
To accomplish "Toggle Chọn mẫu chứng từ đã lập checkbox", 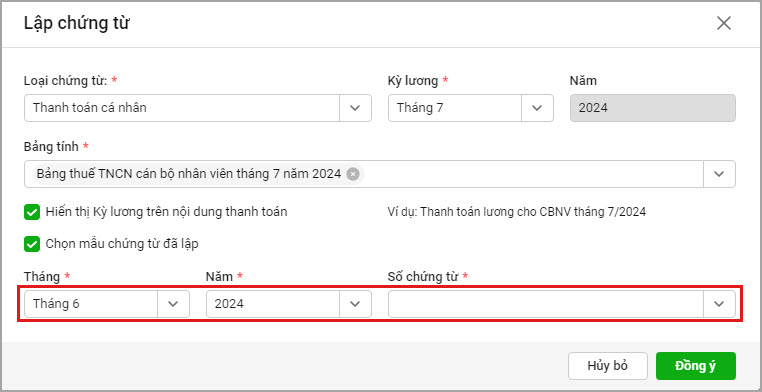I will tap(32, 244).
